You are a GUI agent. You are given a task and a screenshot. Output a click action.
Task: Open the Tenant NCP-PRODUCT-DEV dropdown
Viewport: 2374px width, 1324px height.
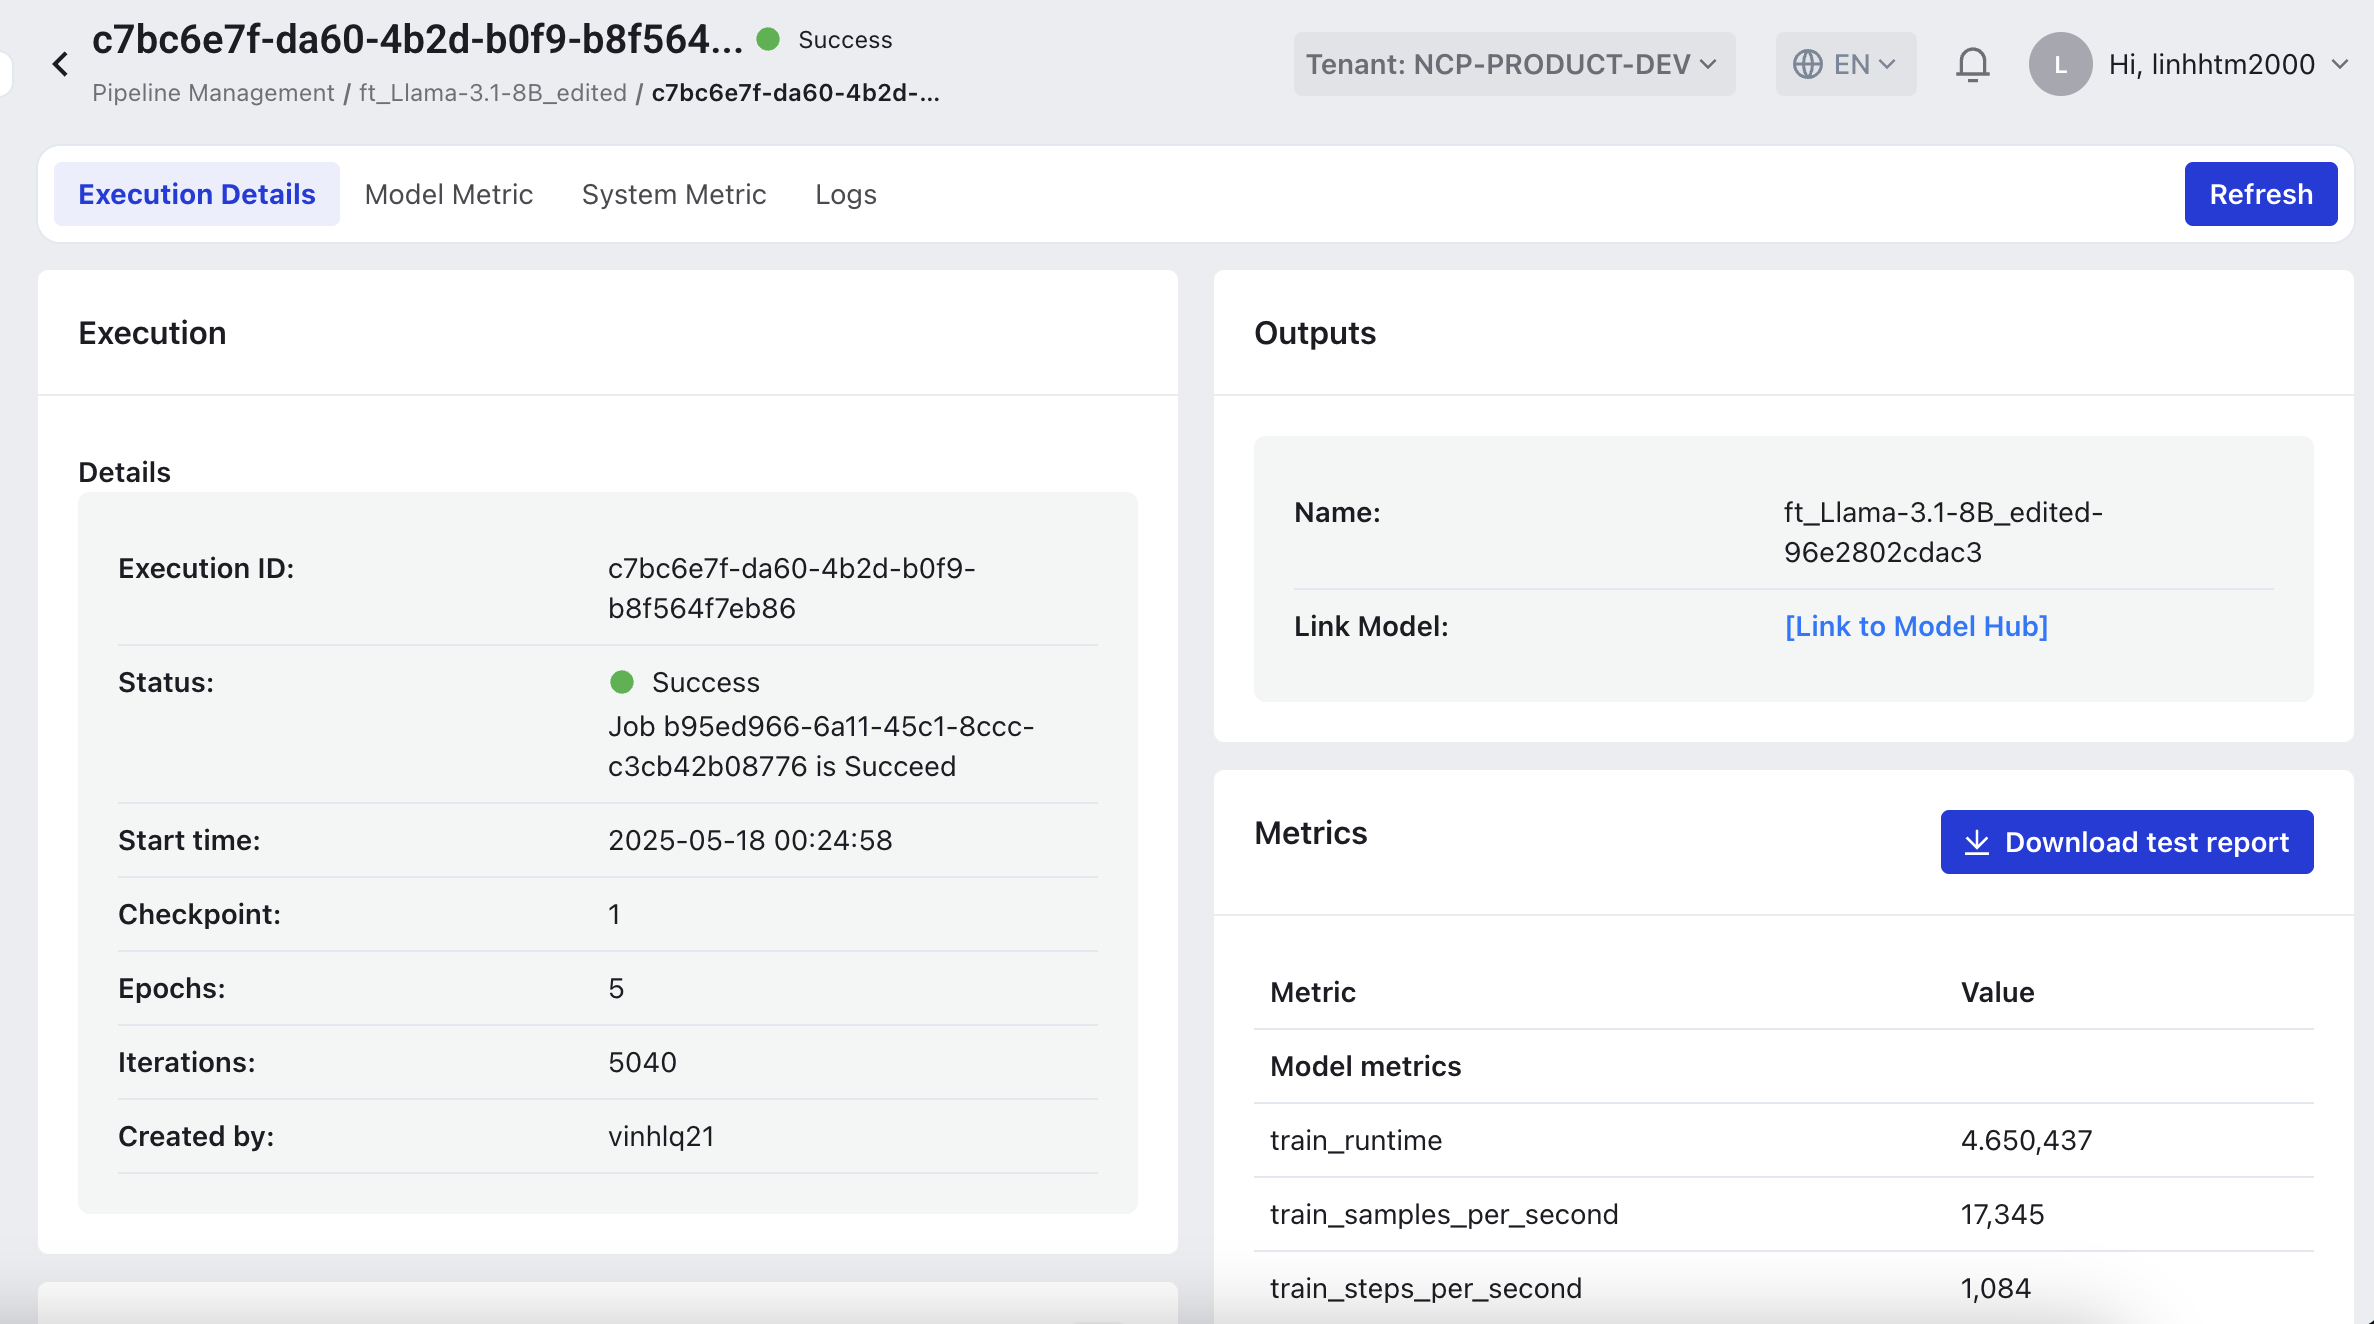tap(1514, 65)
